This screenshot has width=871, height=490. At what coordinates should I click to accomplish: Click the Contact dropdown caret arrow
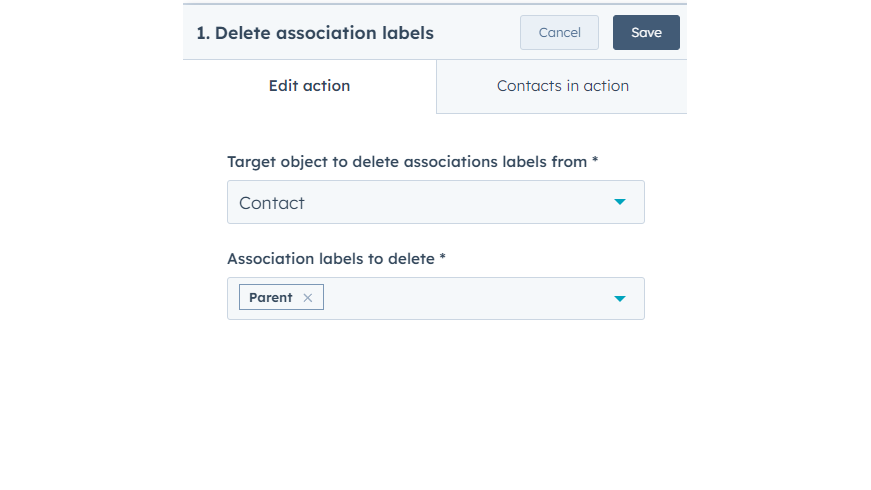pyautogui.click(x=620, y=202)
